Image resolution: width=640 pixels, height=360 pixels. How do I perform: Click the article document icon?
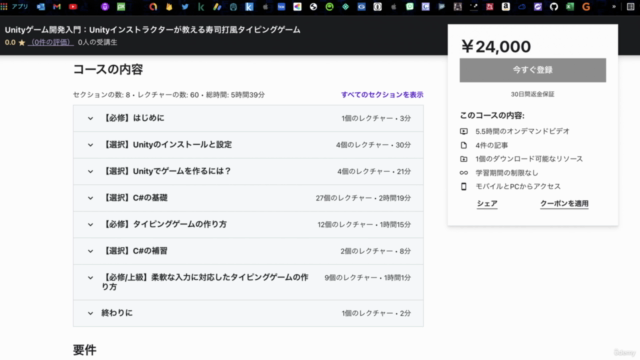pyautogui.click(x=464, y=145)
